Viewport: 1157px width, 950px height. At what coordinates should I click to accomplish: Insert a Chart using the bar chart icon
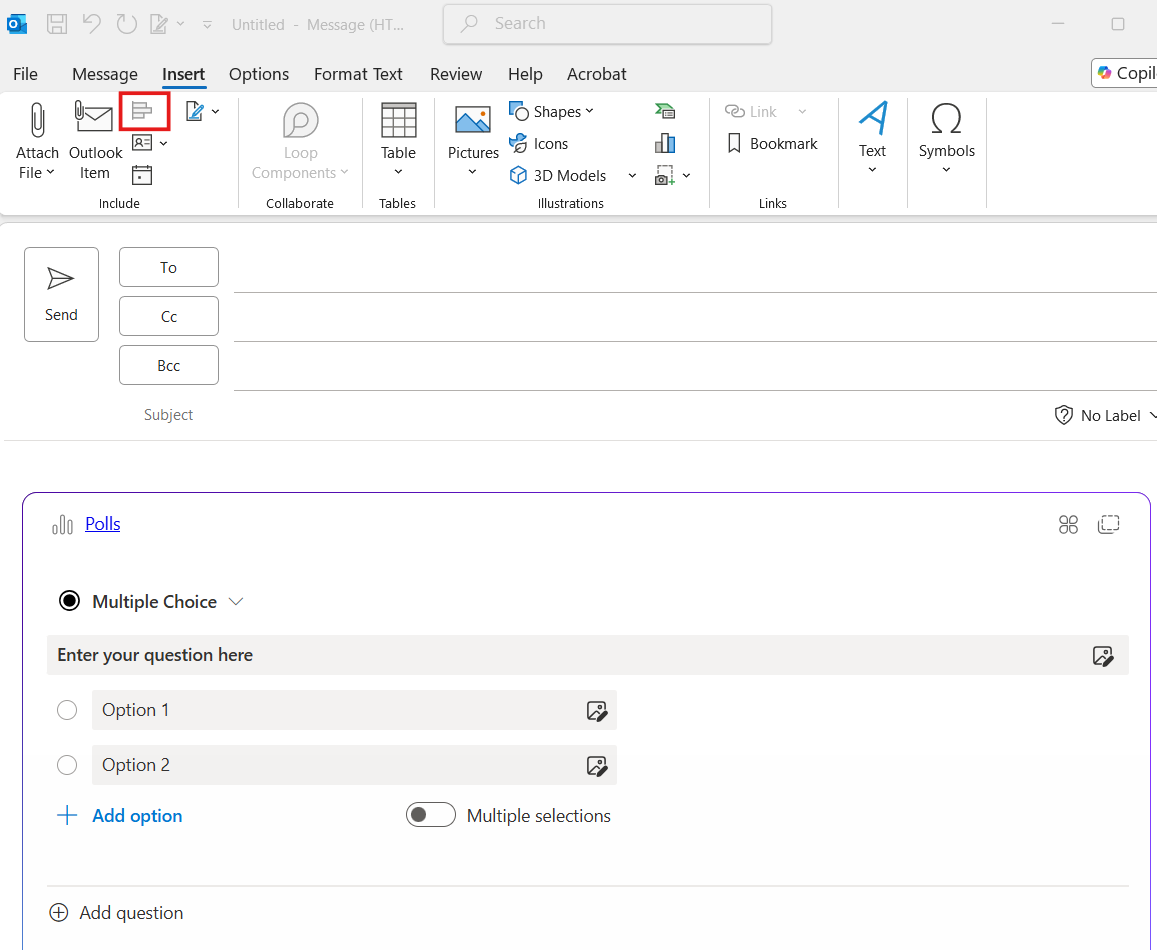665,143
